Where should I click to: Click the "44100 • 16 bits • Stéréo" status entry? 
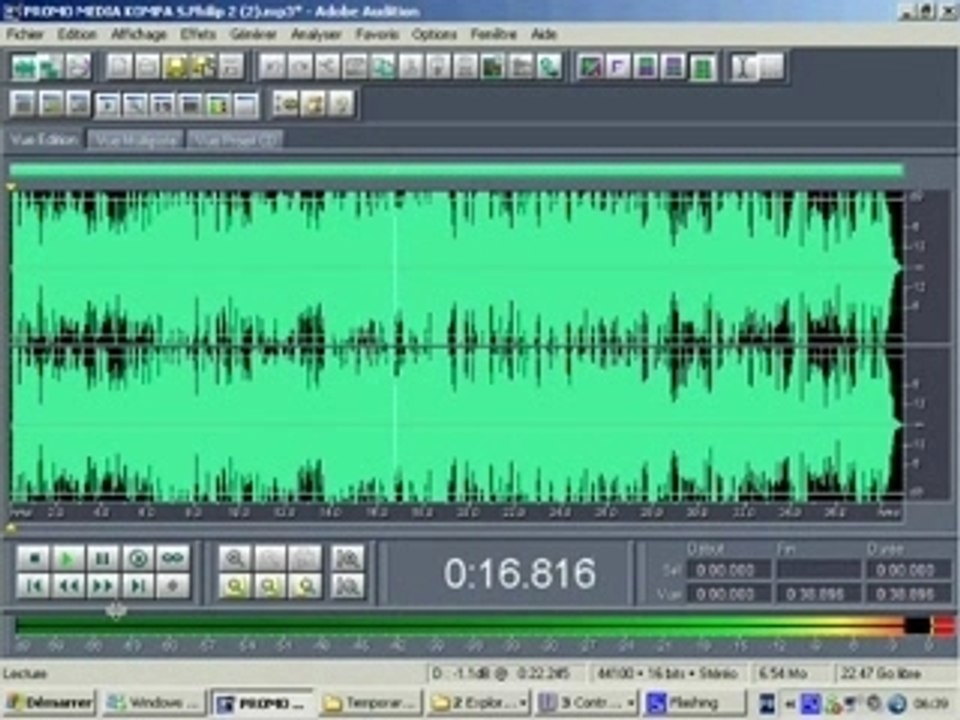[668, 673]
